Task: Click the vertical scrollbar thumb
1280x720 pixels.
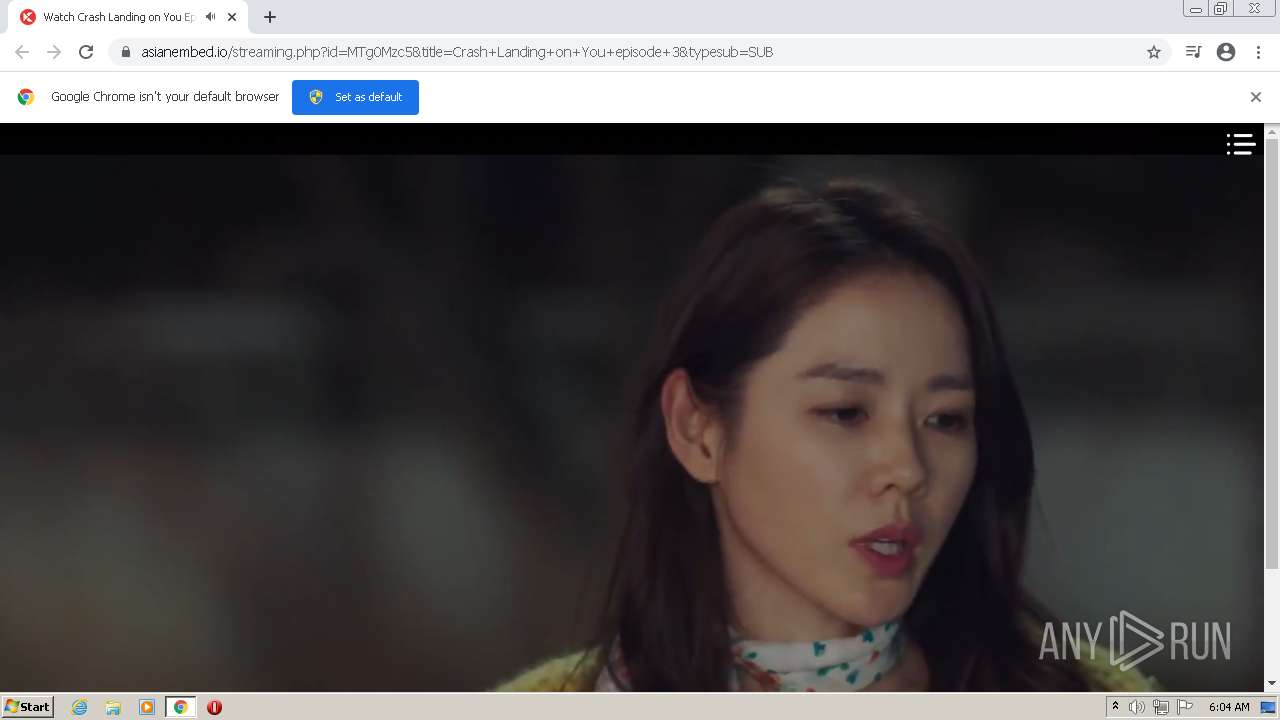Action: tap(1272, 355)
